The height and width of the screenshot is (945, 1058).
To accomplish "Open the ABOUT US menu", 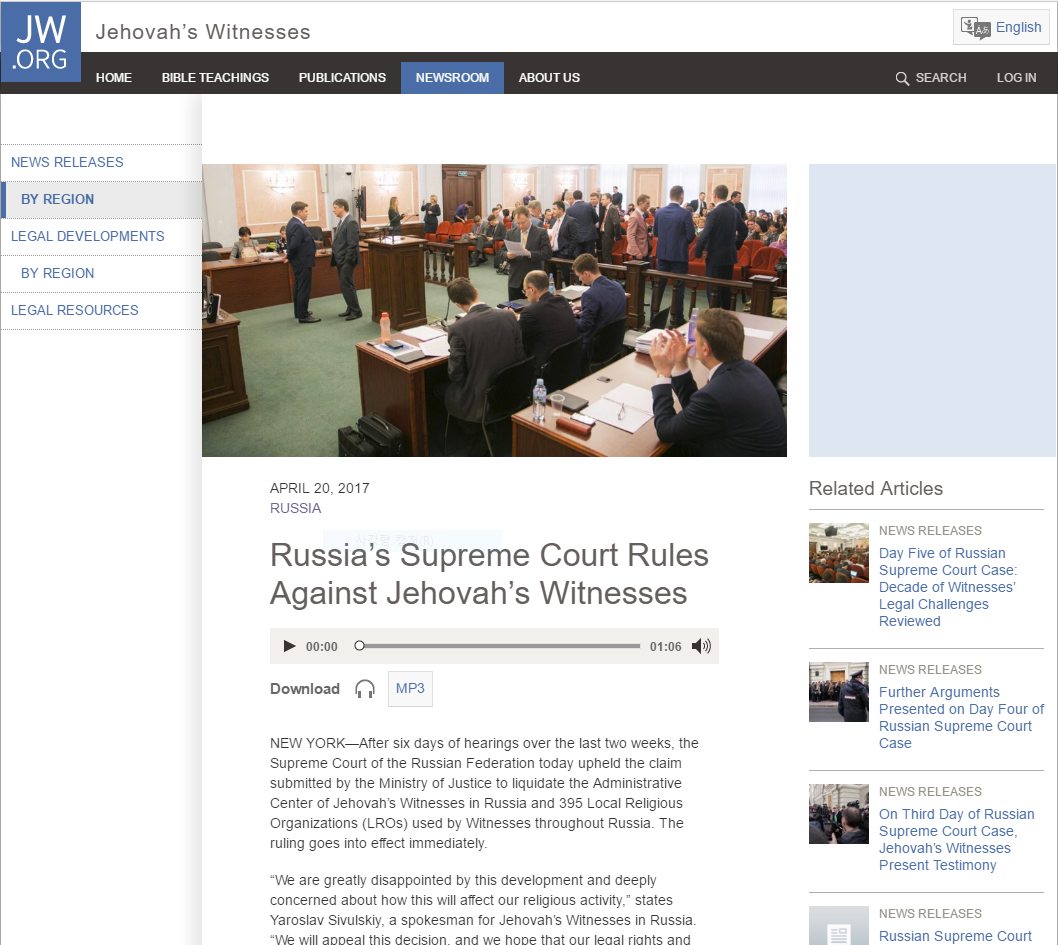I will [x=549, y=78].
